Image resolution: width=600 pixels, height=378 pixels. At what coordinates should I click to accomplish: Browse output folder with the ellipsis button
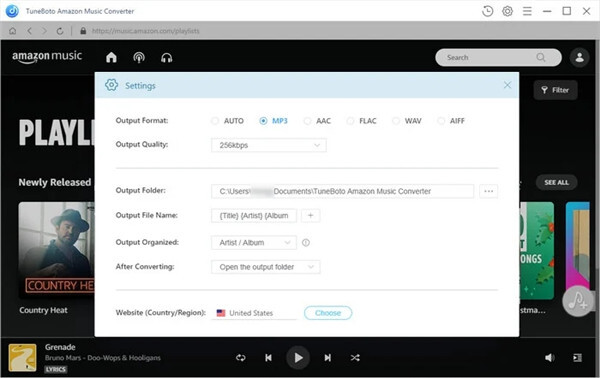point(489,191)
